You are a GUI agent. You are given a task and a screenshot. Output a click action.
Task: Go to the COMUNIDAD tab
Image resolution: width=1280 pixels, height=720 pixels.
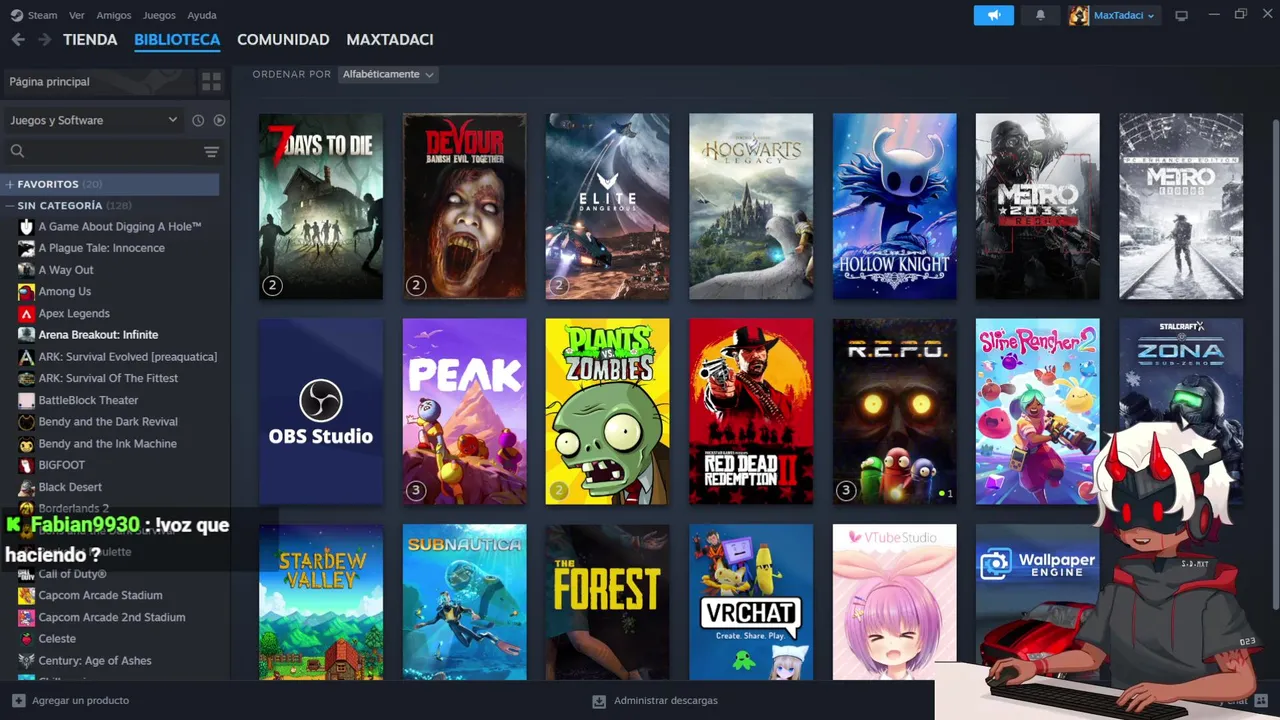click(x=283, y=40)
